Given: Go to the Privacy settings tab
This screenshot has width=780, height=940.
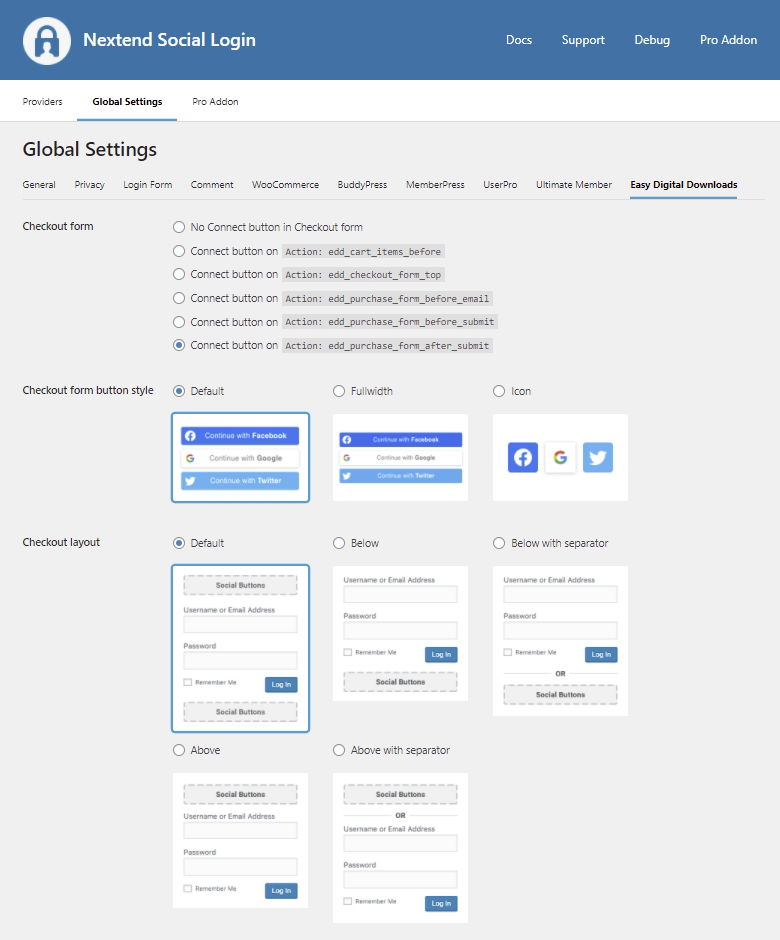Looking at the screenshot, I should coord(89,185).
